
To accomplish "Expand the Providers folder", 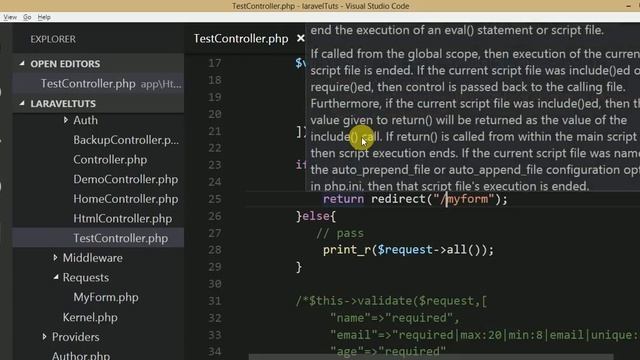I will 44,337.
